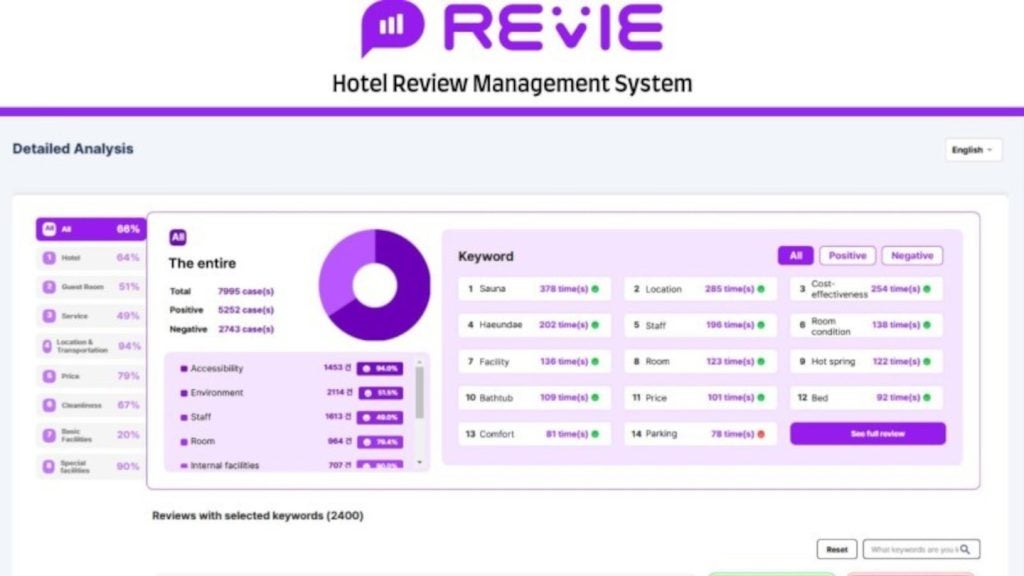Toggle the Accessibility 94.0% percentage badge

click(x=380, y=368)
